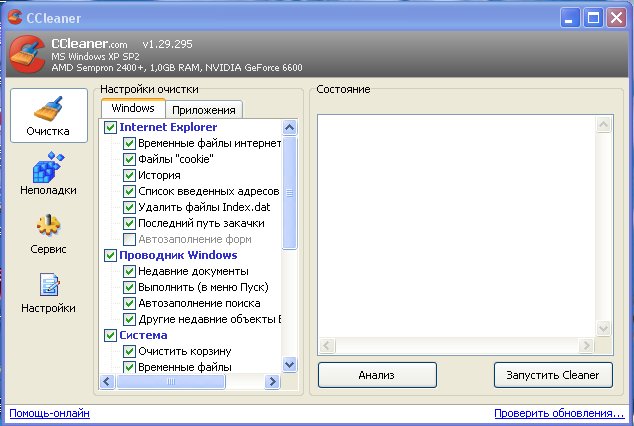Maximize the CCleaner window

593,18
